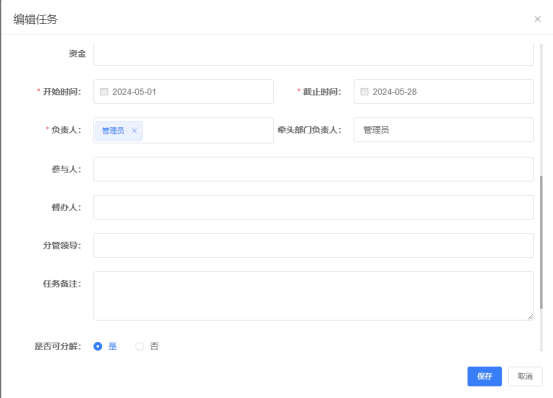The width and height of the screenshot is (553, 398).
Task: Focus the 任务备注 text area
Action: point(313,296)
